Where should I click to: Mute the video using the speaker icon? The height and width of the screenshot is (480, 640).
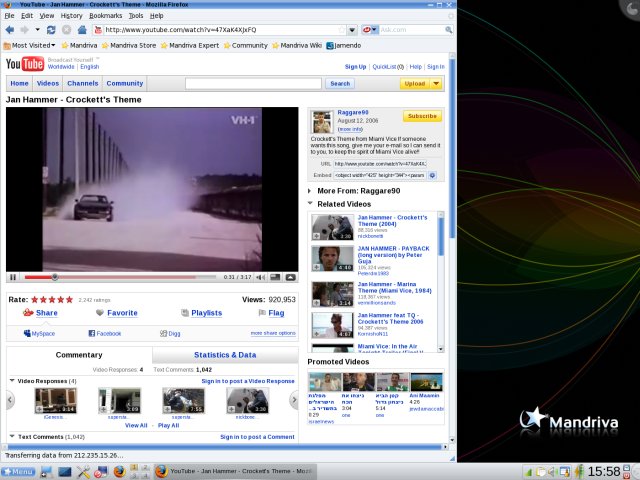click(x=261, y=277)
